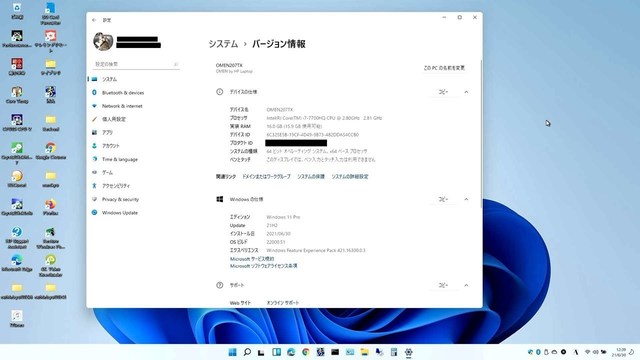
Task: Click the user profile avatar picture
Action: point(103,42)
